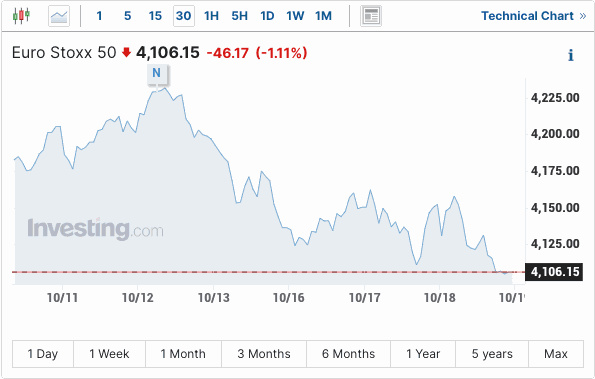Viewport: 595px width, 379px height.
Task: Show the 1 Week range
Action: coord(109,354)
